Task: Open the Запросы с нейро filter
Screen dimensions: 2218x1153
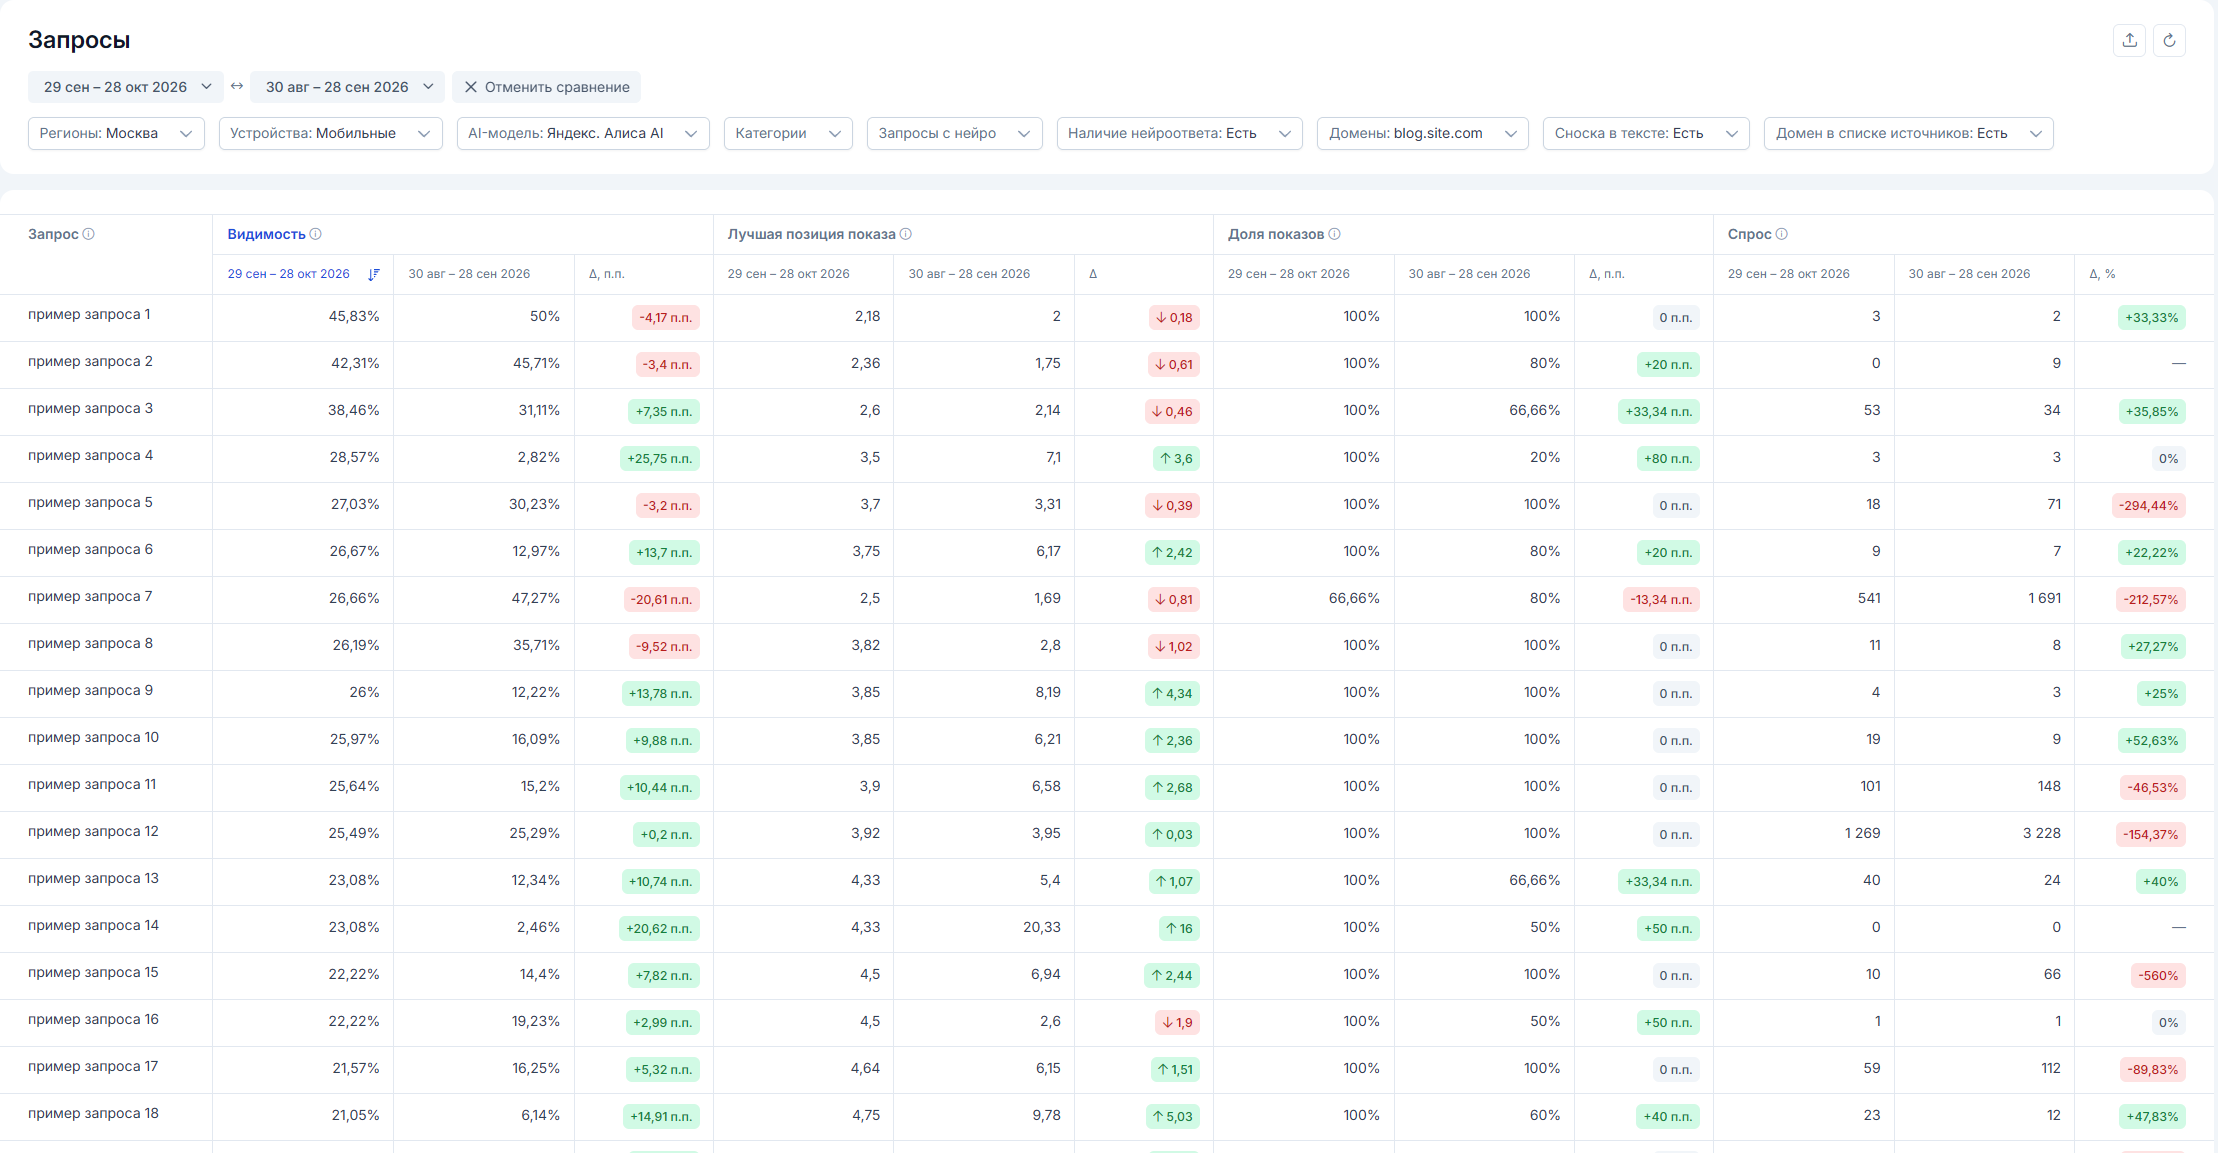Action: coord(954,133)
